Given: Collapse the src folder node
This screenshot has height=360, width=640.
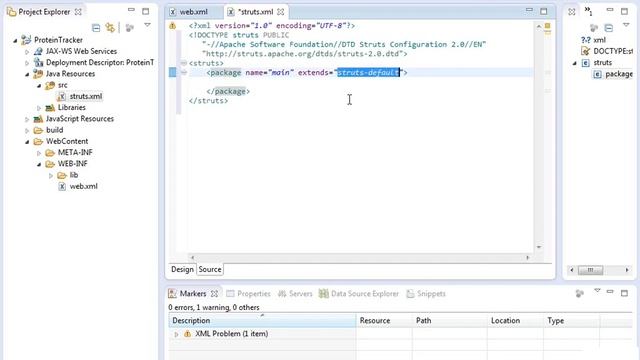Looking at the screenshot, I should tap(39, 85).
